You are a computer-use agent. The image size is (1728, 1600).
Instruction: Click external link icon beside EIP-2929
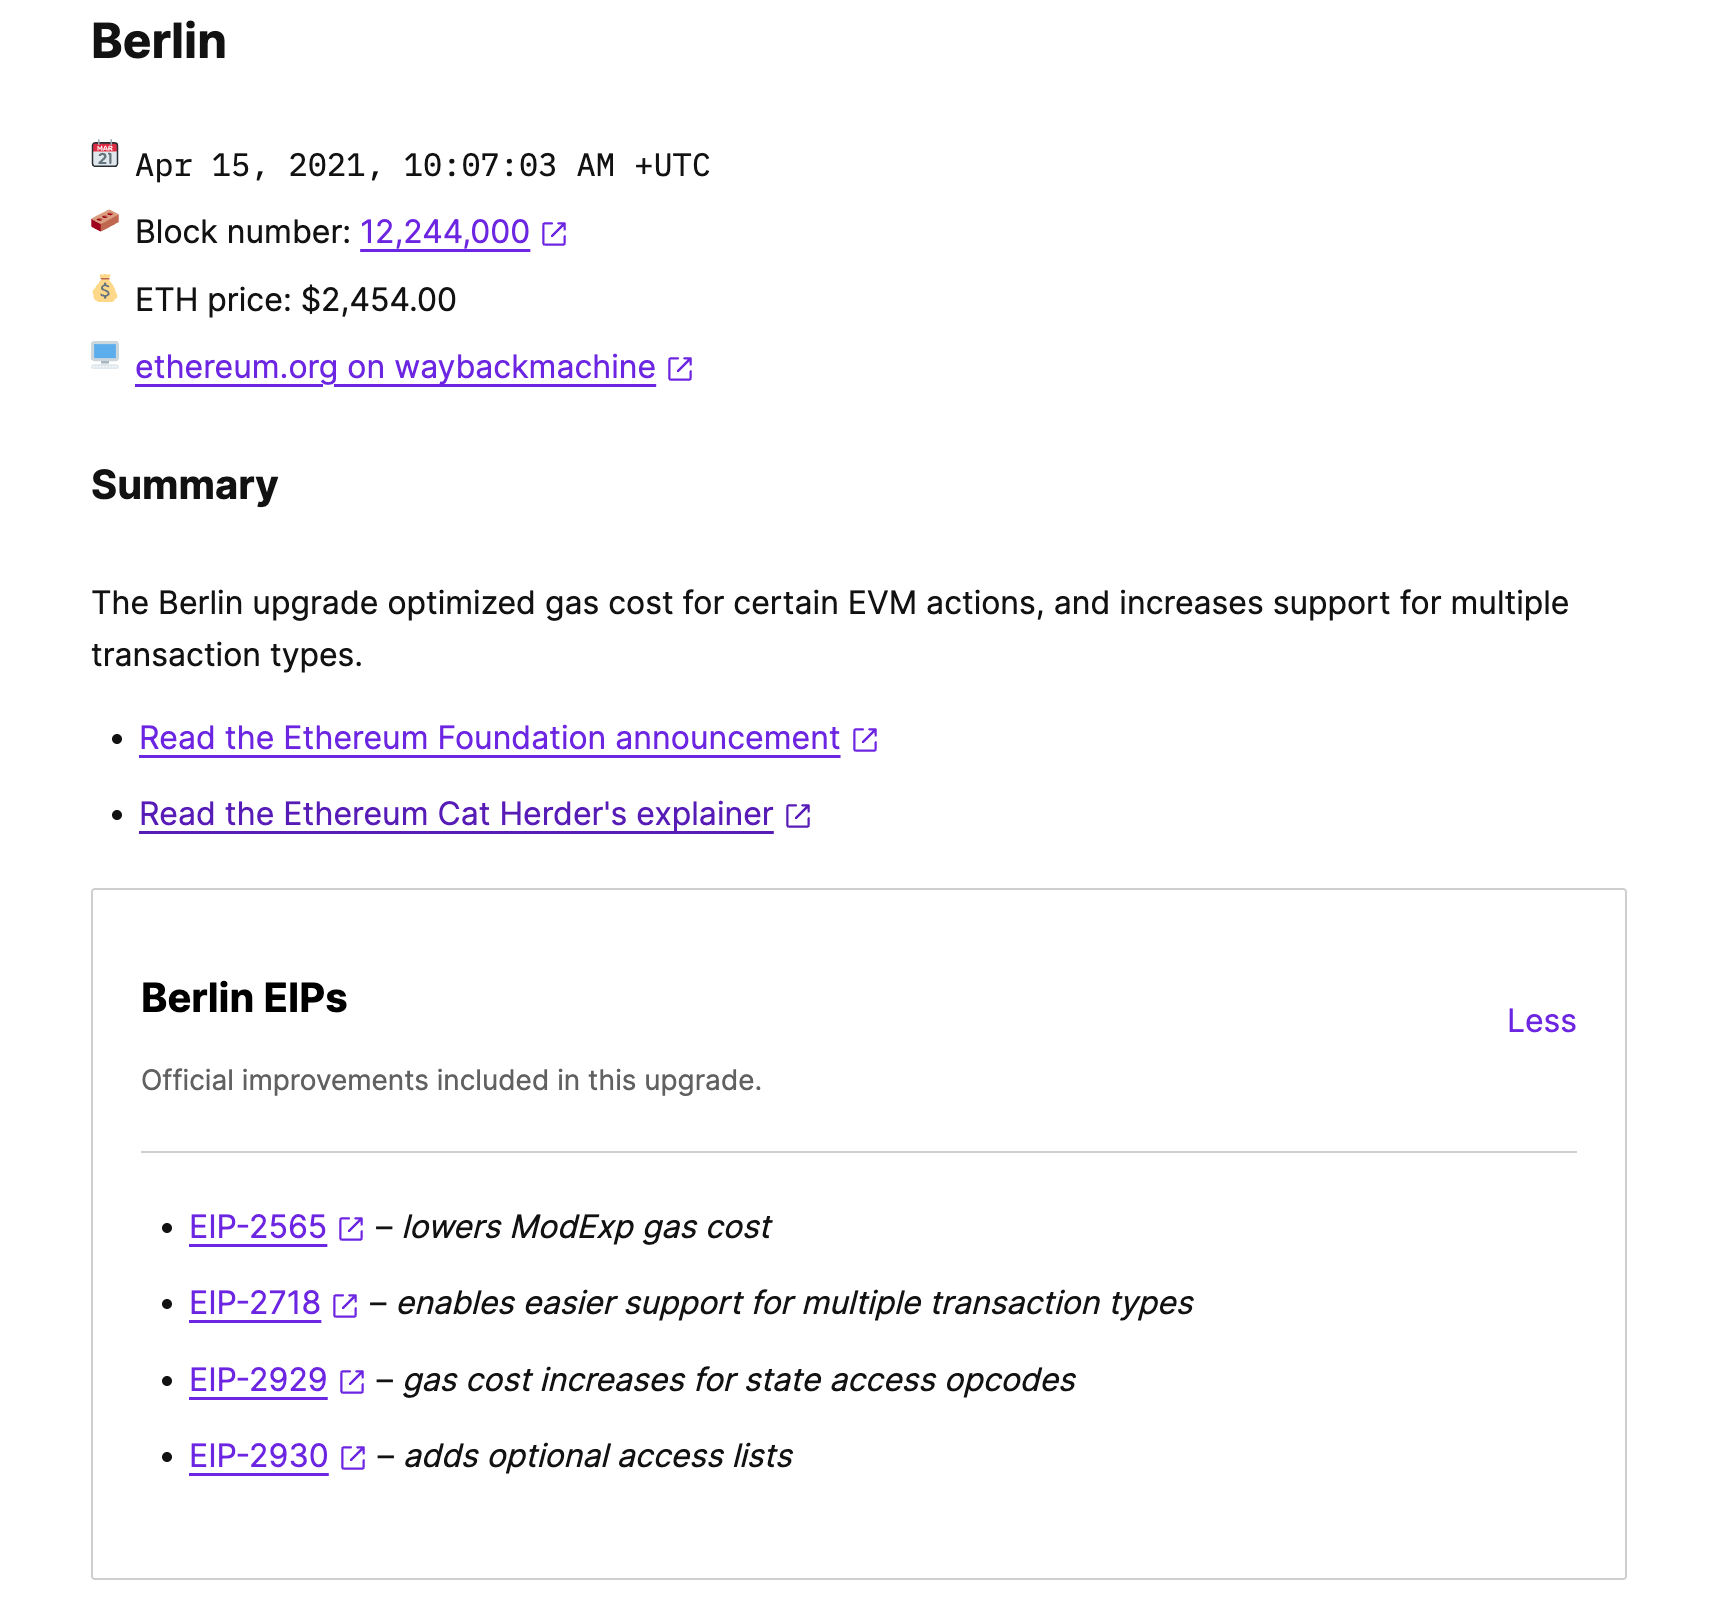click(x=352, y=1382)
